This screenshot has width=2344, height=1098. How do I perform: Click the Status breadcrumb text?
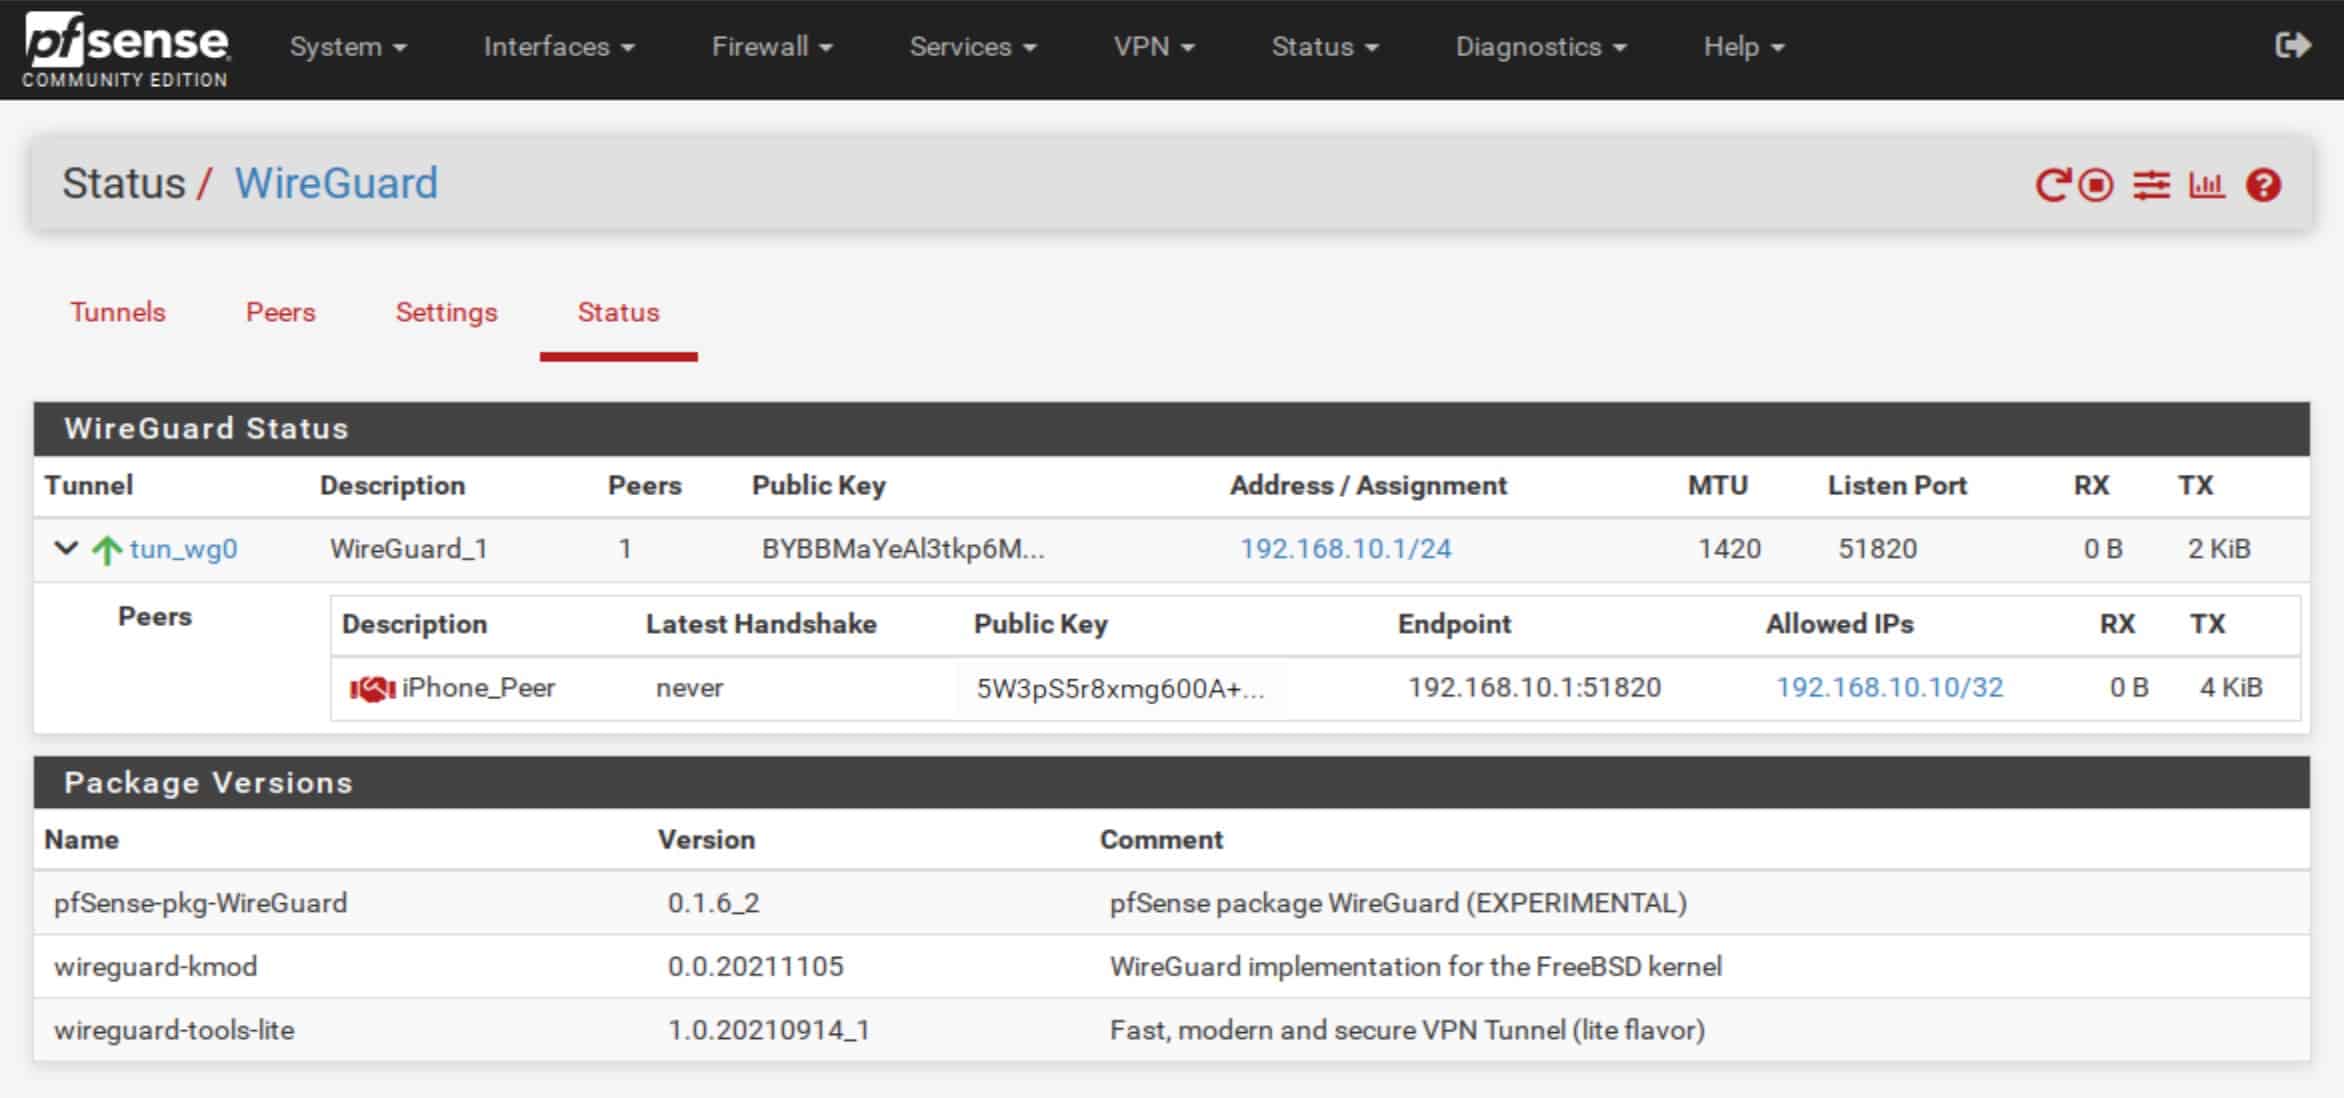(124, 184)
